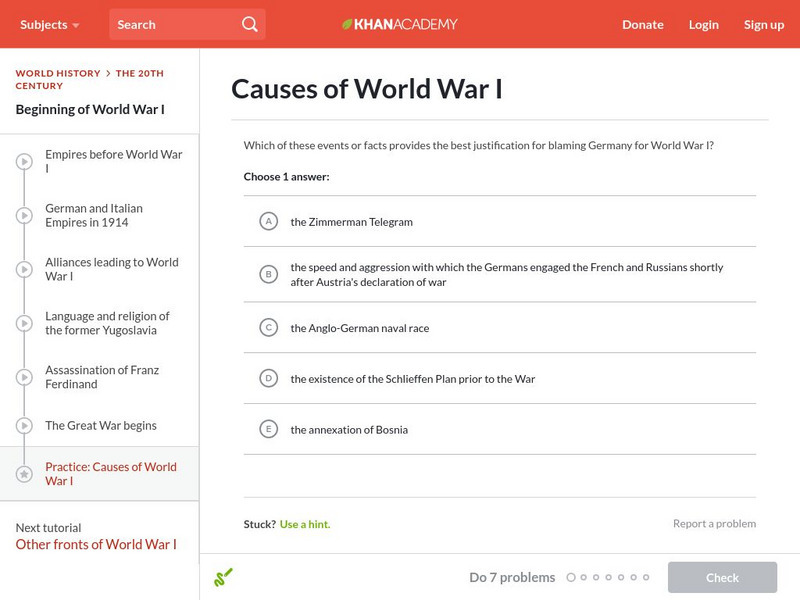Click the play icon beside Assassination of Franz Ferdinand
800x600 pixels.
pyautogui.click(x=22, y=377)
